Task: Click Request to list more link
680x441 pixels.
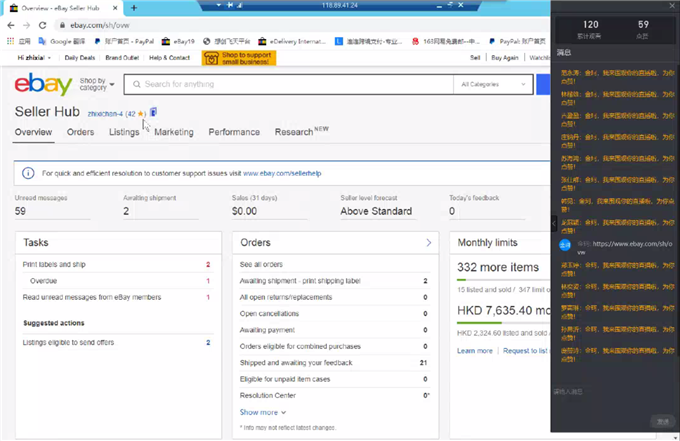Action: click(526, 351)
